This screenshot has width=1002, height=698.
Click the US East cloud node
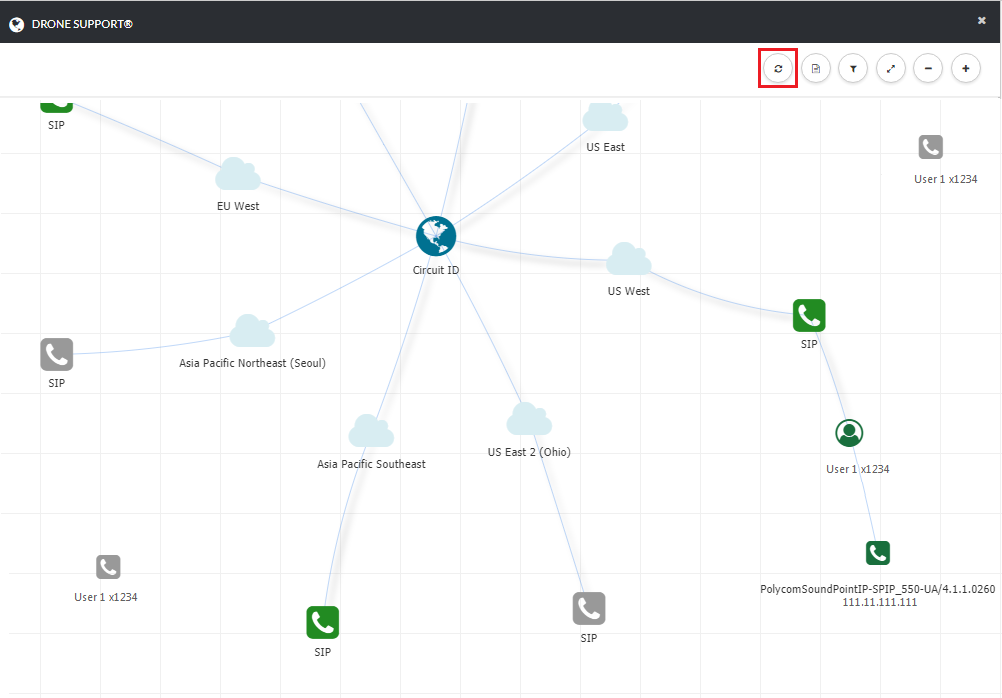605,118
